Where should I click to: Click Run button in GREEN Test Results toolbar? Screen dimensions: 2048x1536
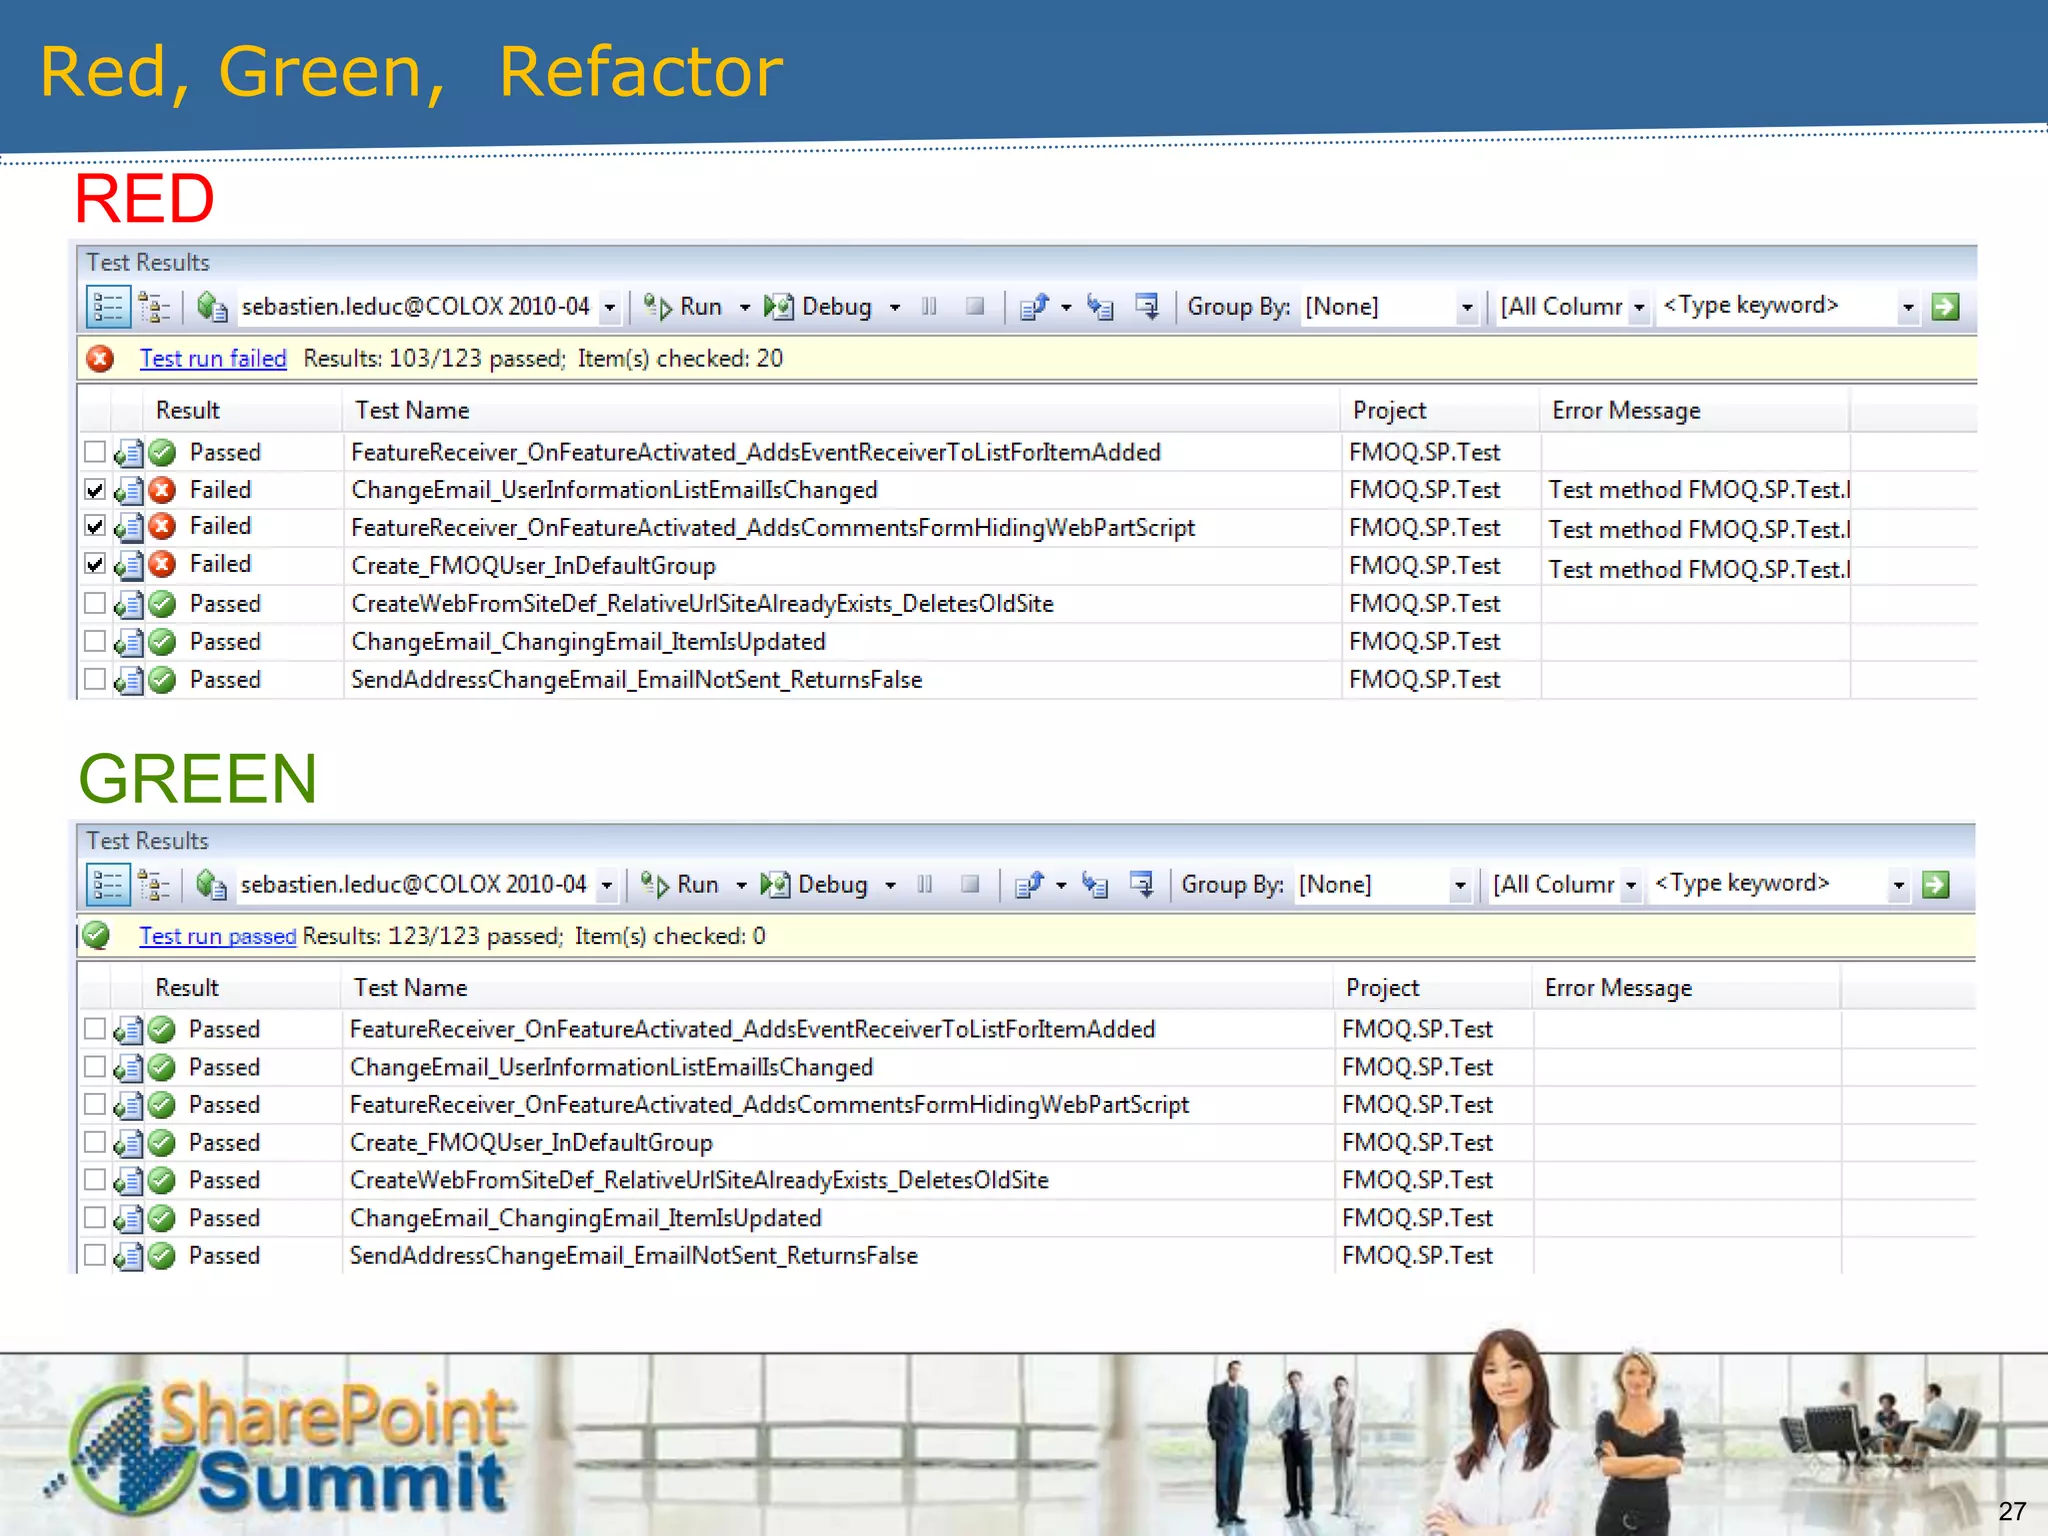680,885
